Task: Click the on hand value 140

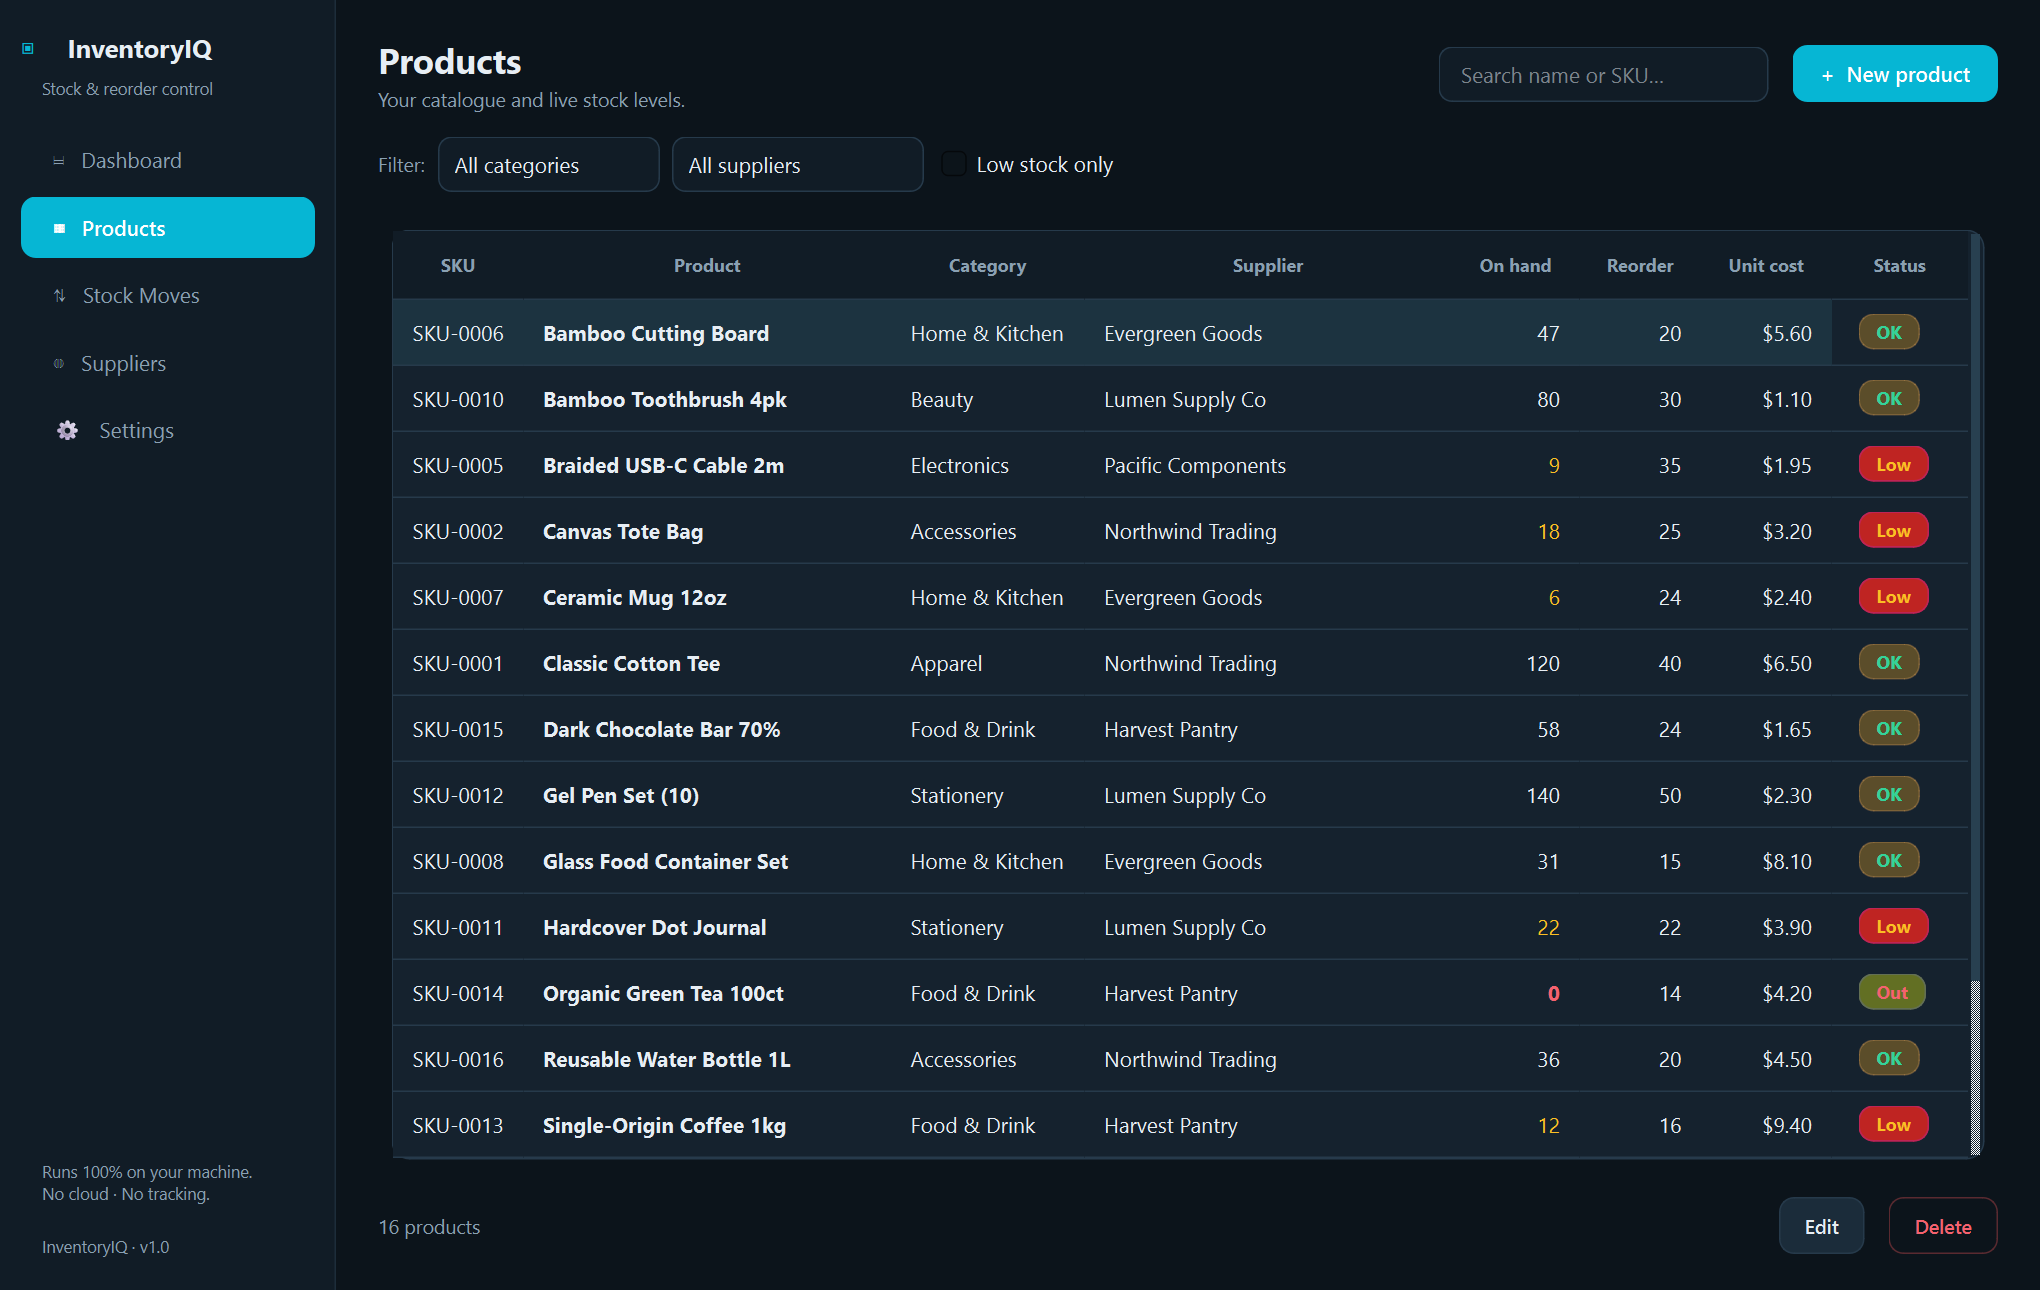Action: pyautogui.click(x=1543, y=796)
